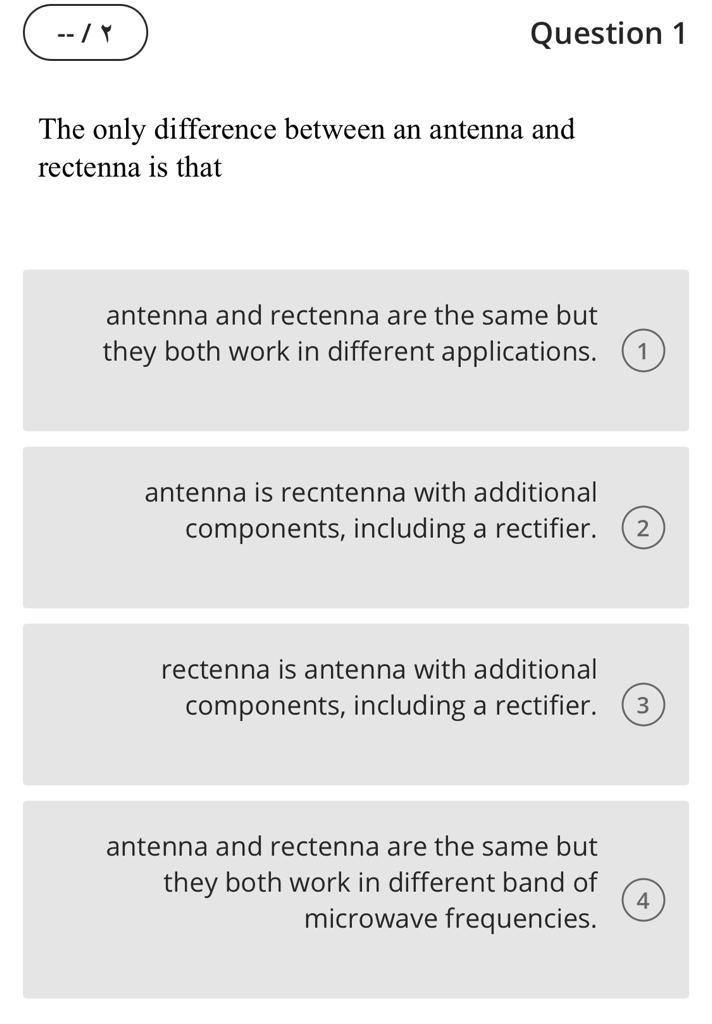Click the circle beside the first answer card
Screen dimensions: 712x1024
click(x=643, y=349)
